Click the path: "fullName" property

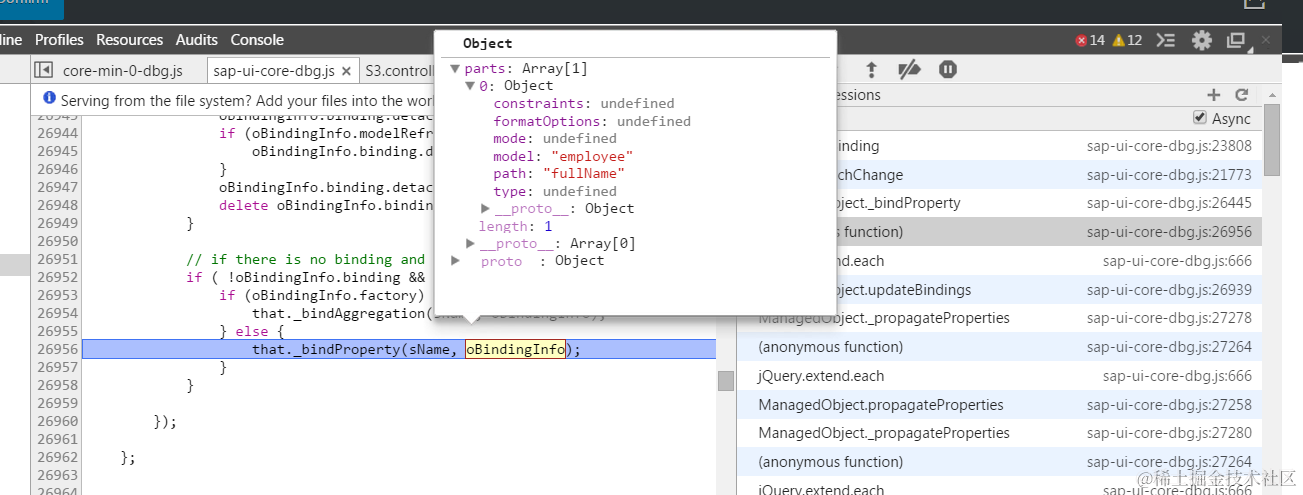click(559, 174)
